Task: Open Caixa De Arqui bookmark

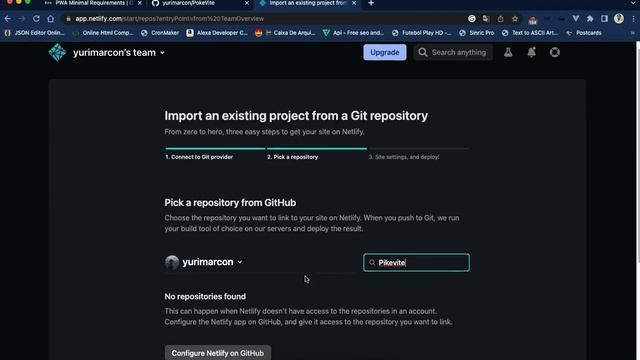Action: (x=285, y=33)
